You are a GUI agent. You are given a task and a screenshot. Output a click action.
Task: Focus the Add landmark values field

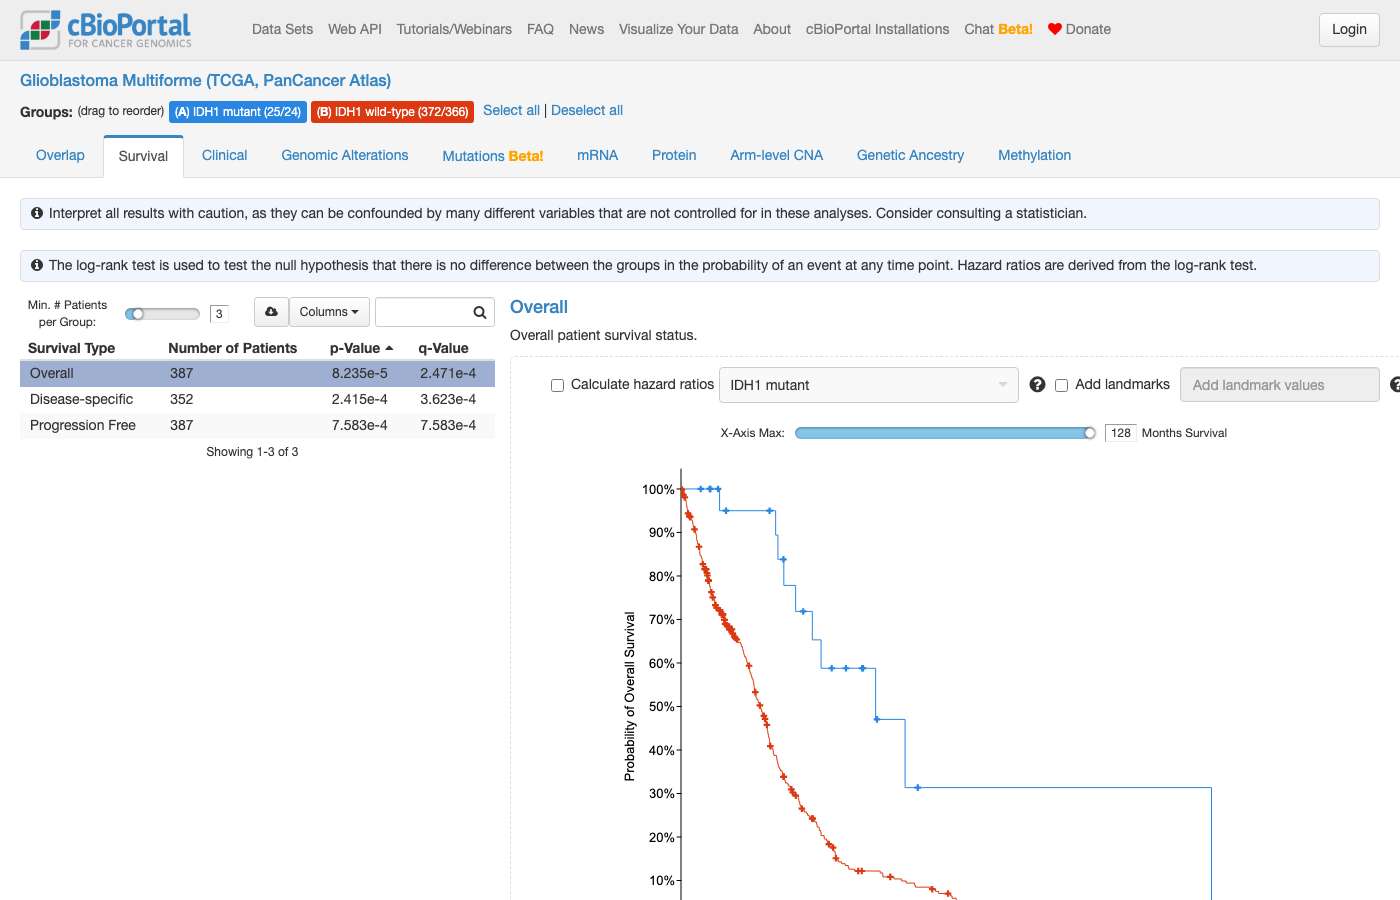1280,385
